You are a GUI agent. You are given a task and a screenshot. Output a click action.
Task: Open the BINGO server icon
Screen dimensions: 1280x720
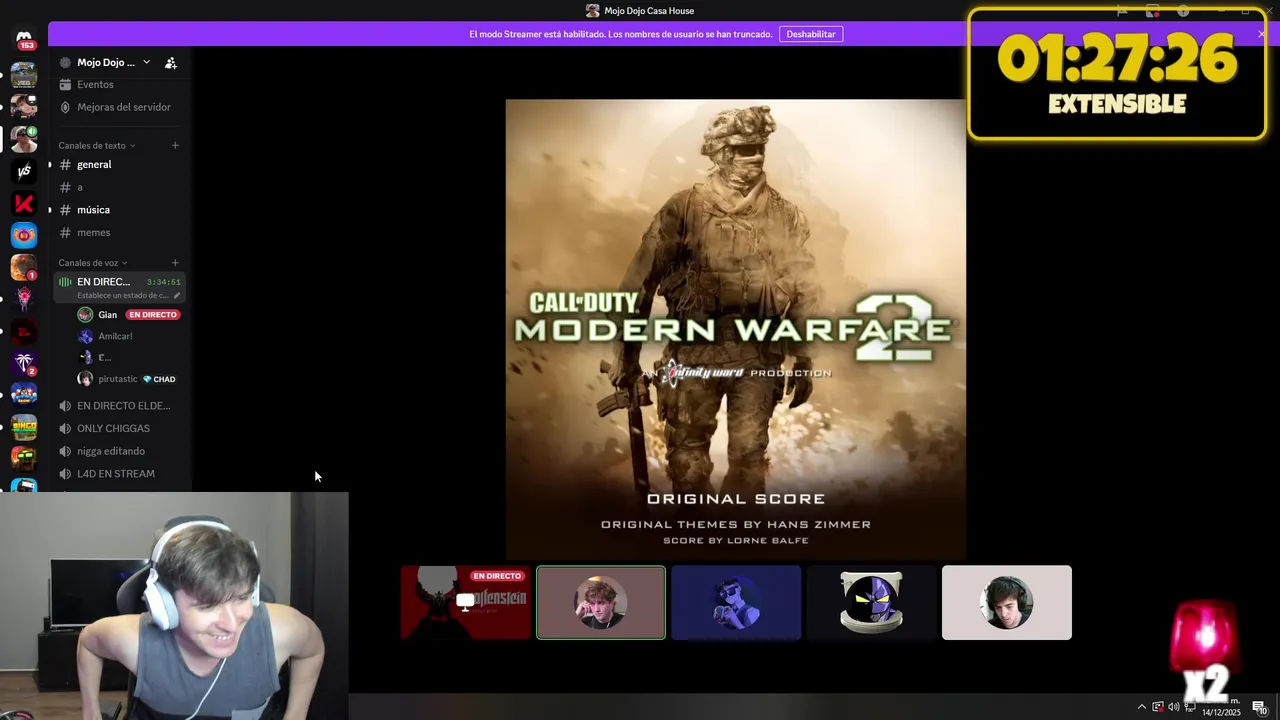coord(24,427)
